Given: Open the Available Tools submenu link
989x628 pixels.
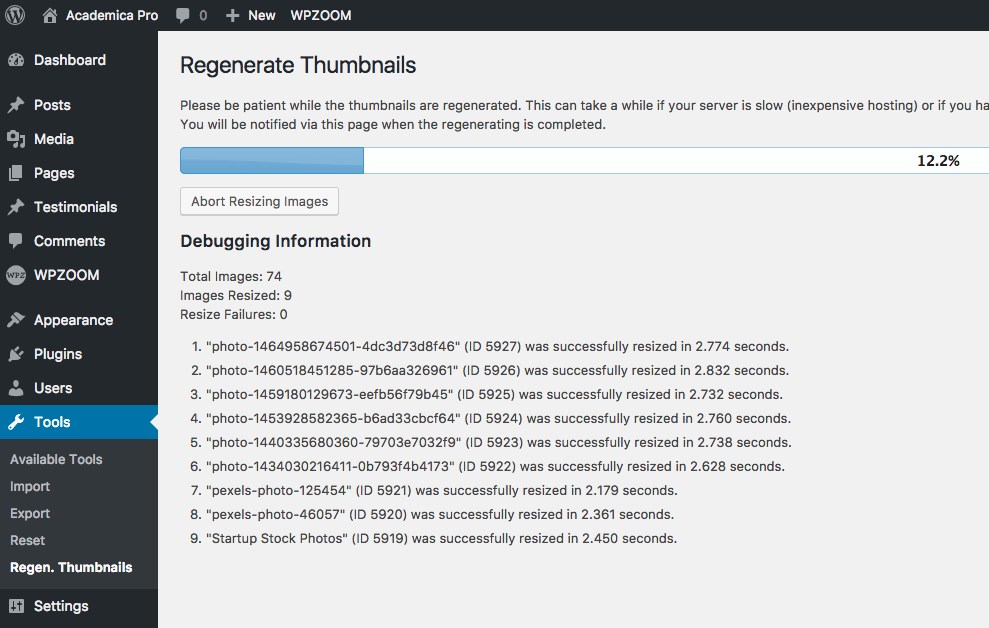Looking at the screenshot, I should 56,460.
